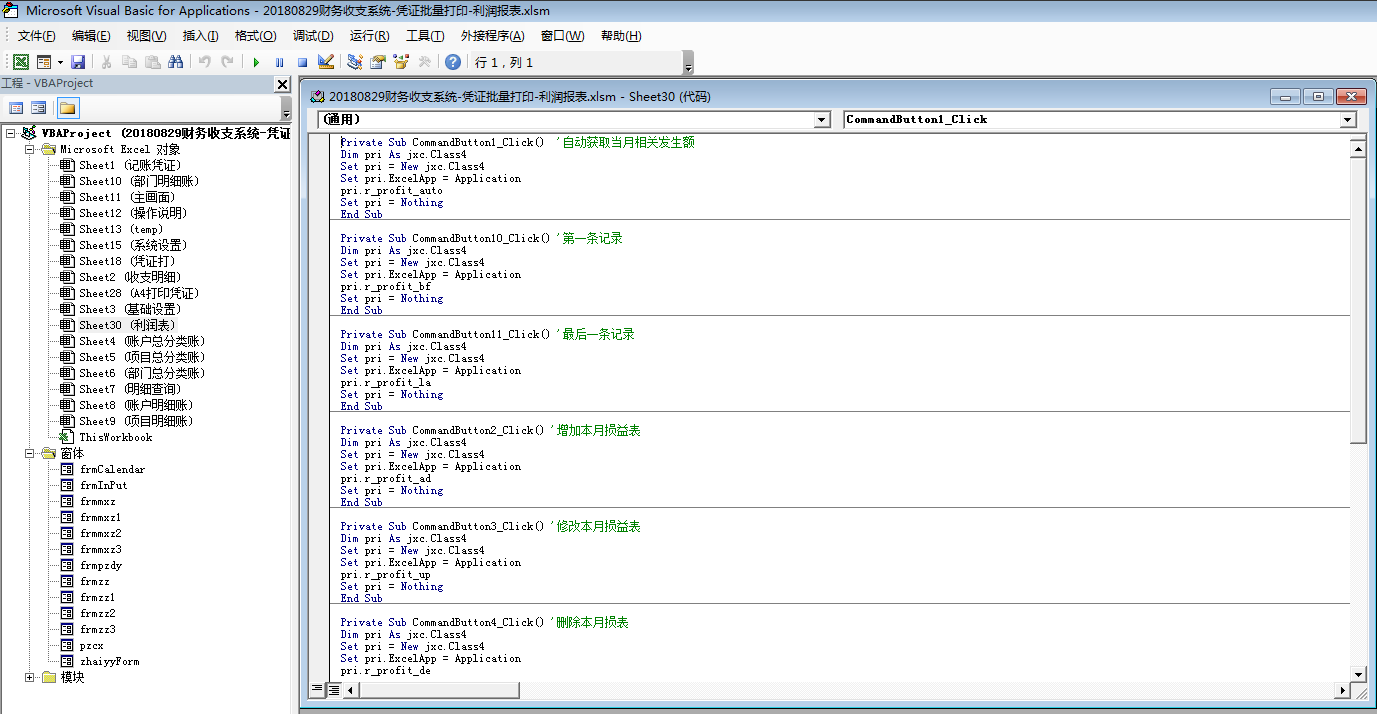Open Find with the binoculars icon
The image size is (1377, 714).
point(175,62)
